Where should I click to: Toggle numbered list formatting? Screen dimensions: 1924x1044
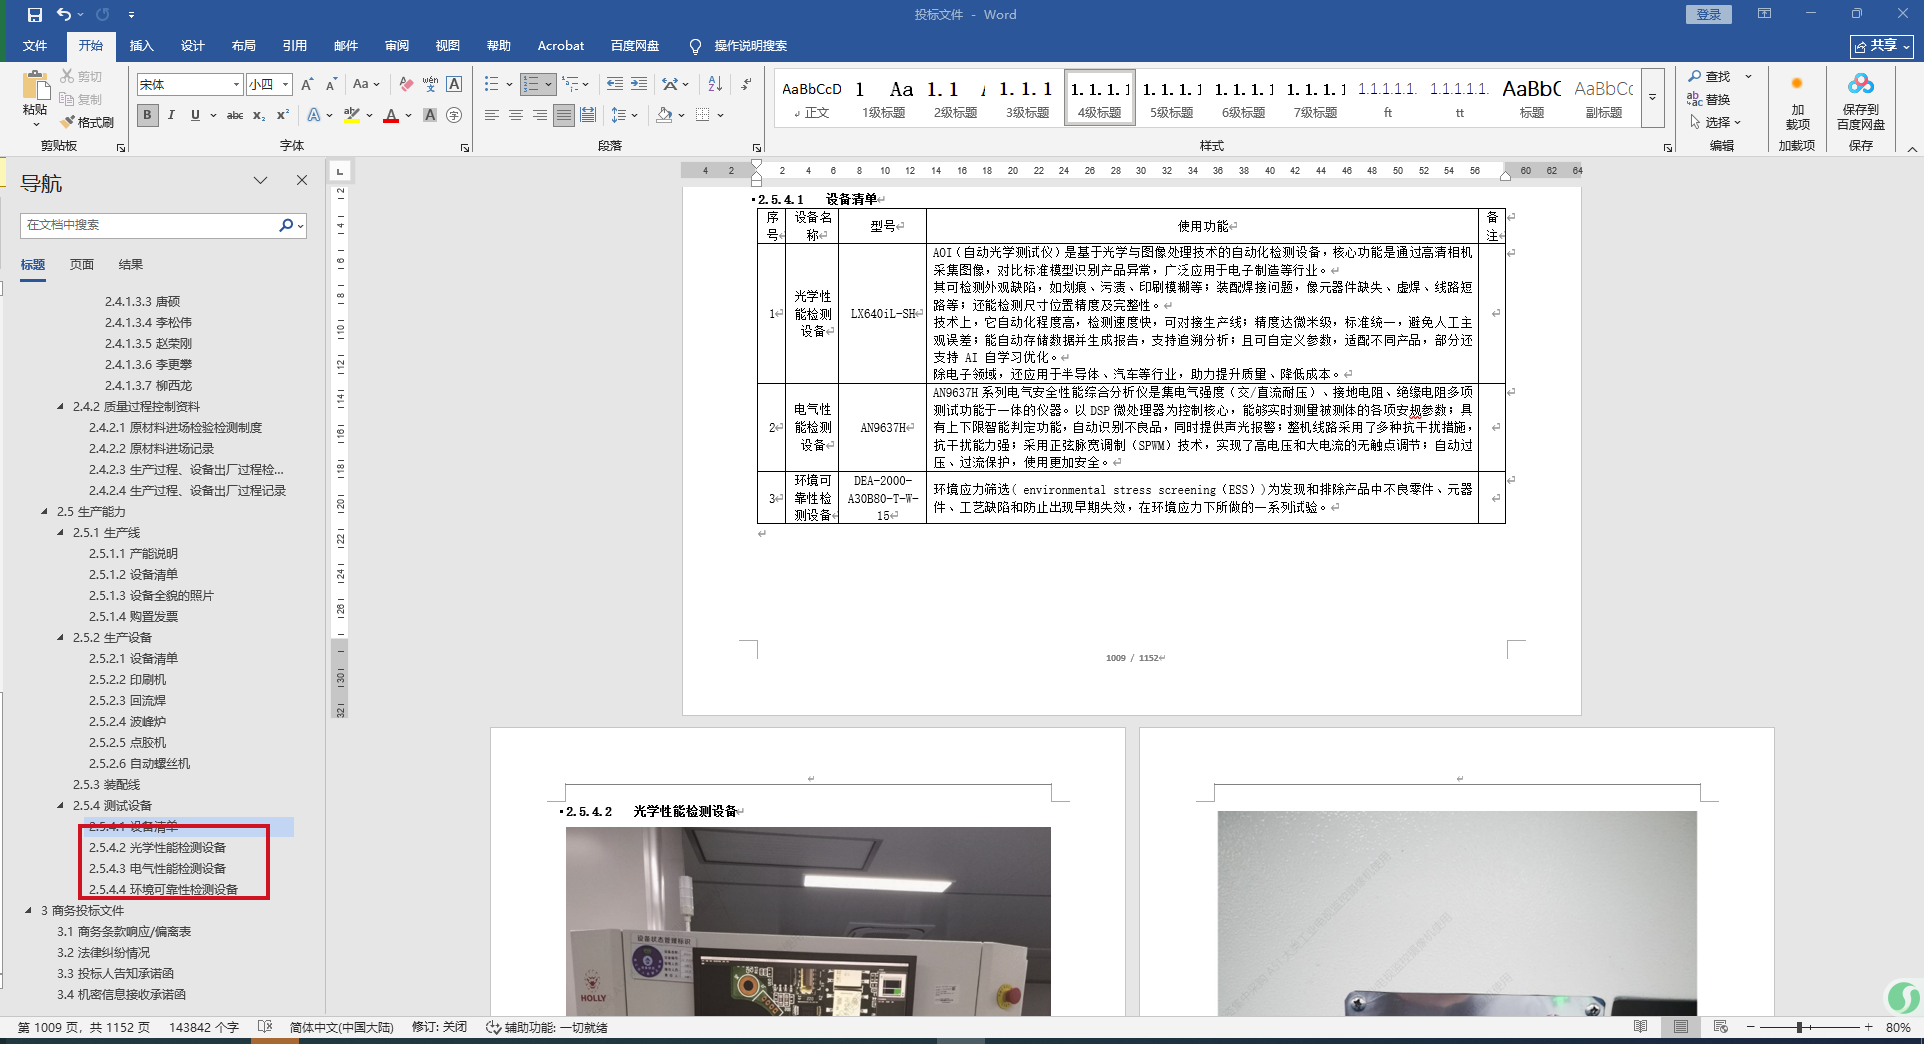coord(531,84)
